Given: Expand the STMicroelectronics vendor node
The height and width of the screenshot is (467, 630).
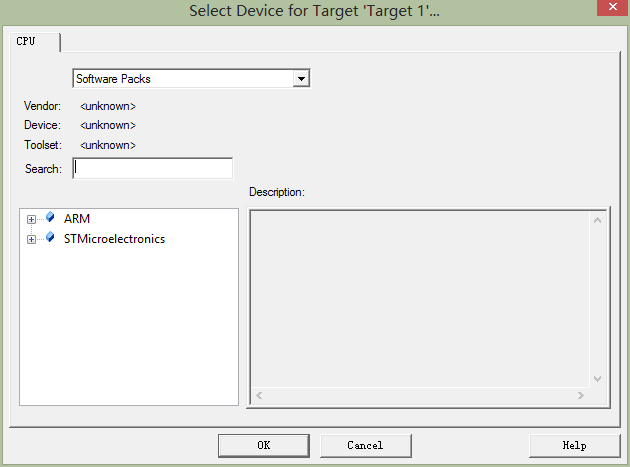Looking at the screenshot, I should (31, 240).
